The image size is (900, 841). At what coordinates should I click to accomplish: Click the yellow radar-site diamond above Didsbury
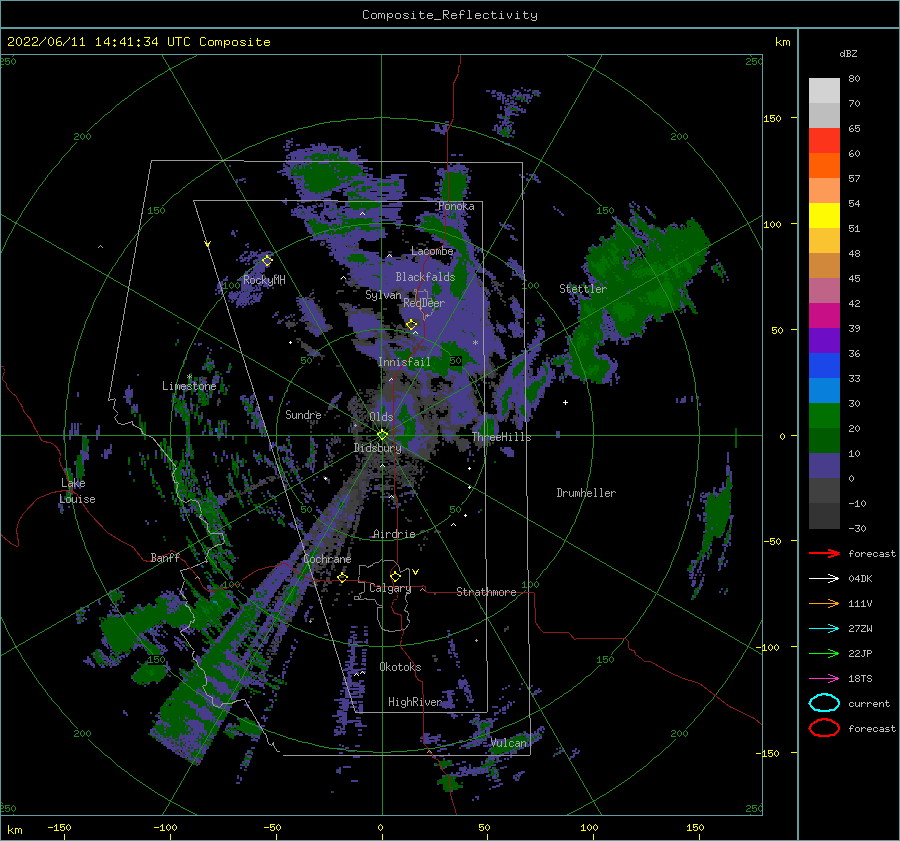pyautogui.click(x=382, y=435)
